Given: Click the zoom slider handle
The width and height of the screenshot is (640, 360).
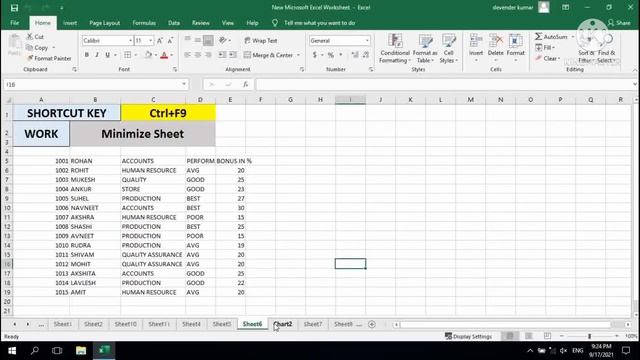Looking at the screenshot, I should 589,336.
